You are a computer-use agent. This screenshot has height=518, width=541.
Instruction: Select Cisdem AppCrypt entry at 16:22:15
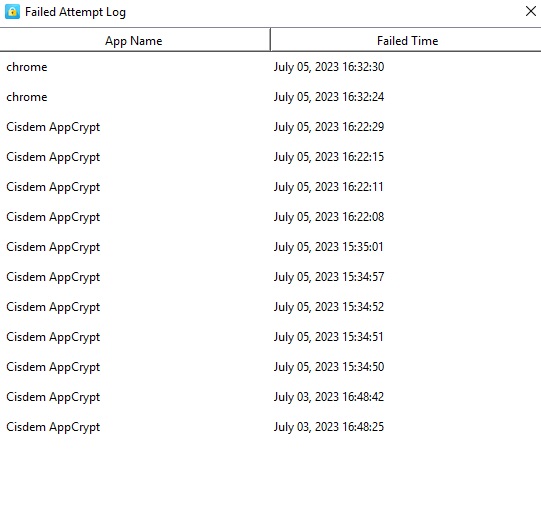tap(270, 157)
